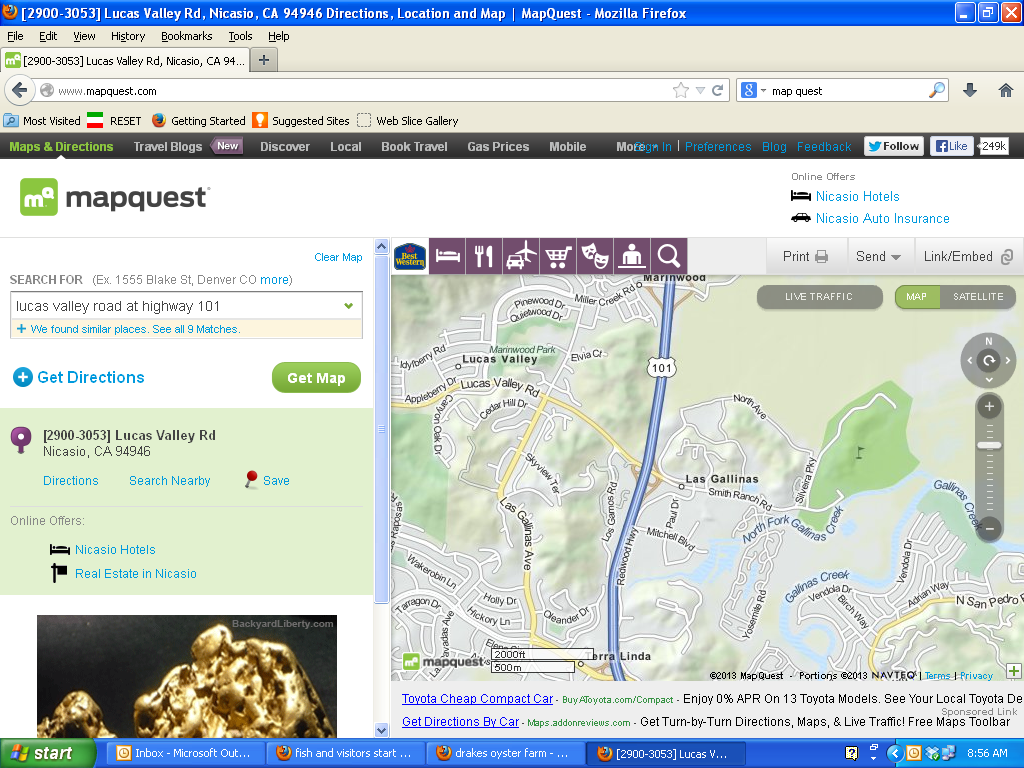Click the left panel scrollbar up arrow
The image size is (1024, 768).
click(x=381, y=246)
